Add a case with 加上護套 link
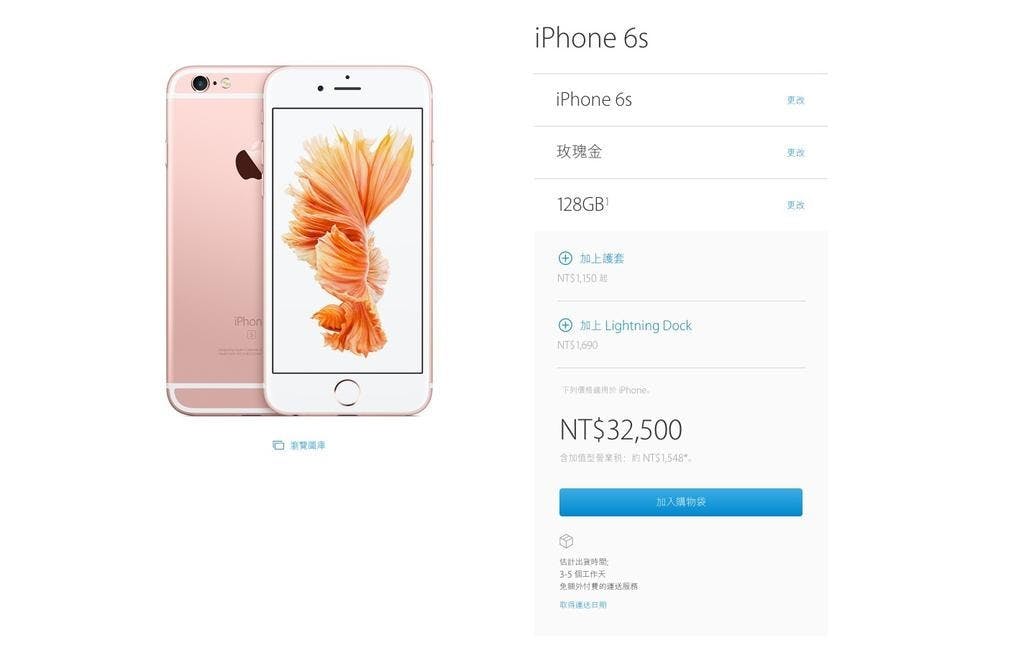The width and height of the screenshot is (1024, 648). pyautogui.click(x=602, y=258)
